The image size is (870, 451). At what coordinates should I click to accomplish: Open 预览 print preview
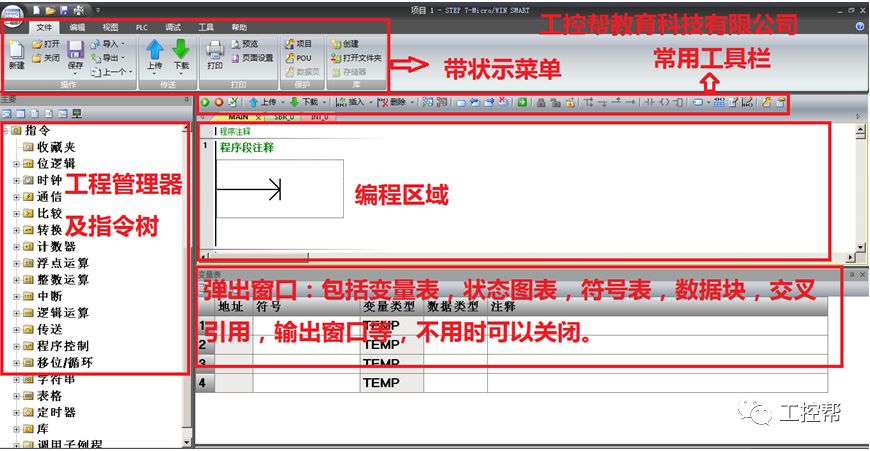point(245,44)
